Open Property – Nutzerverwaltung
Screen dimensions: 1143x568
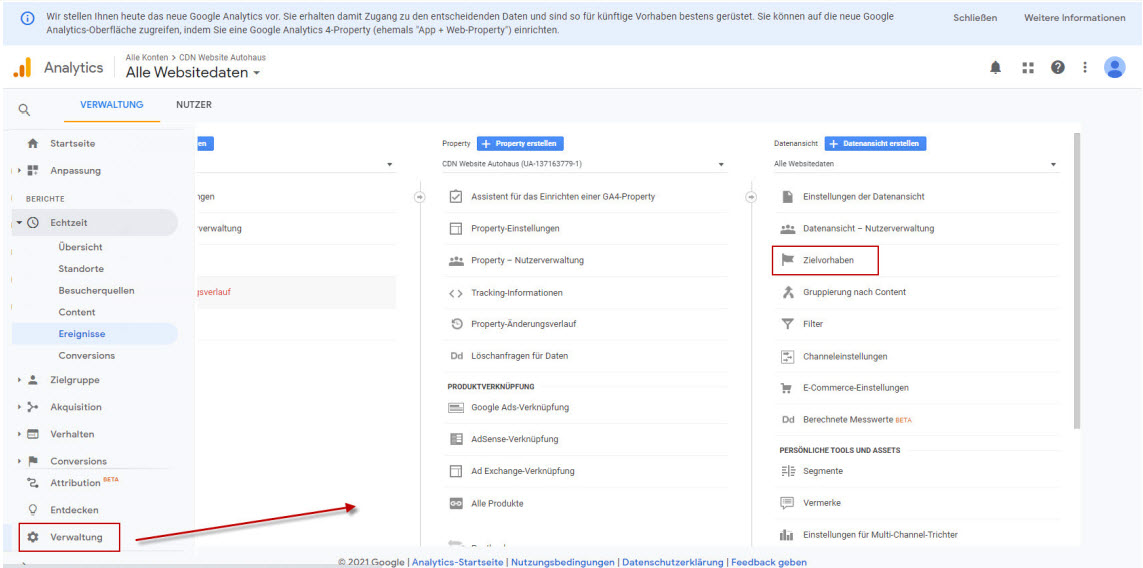coord(527,260)
